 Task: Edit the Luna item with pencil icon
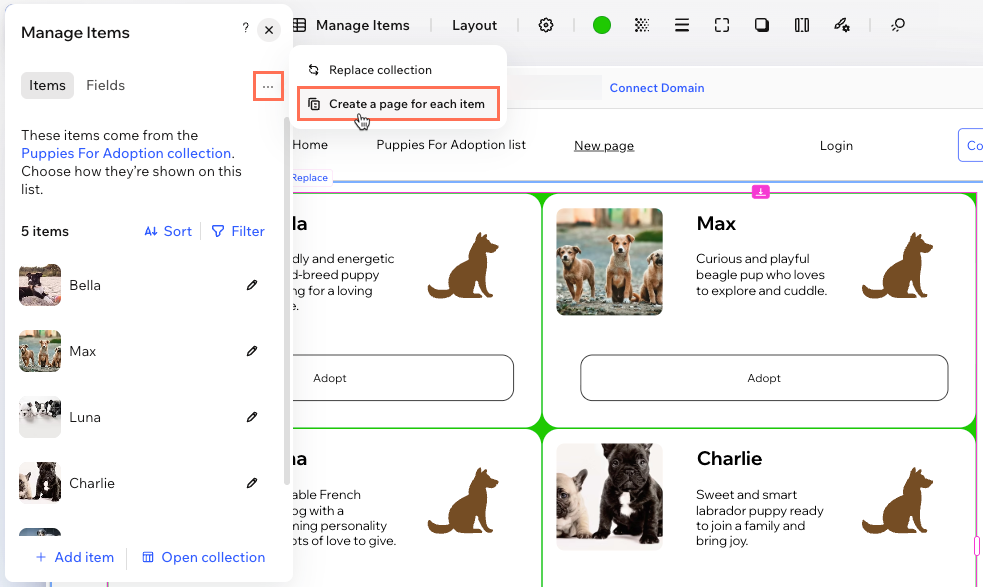point(252,417)
